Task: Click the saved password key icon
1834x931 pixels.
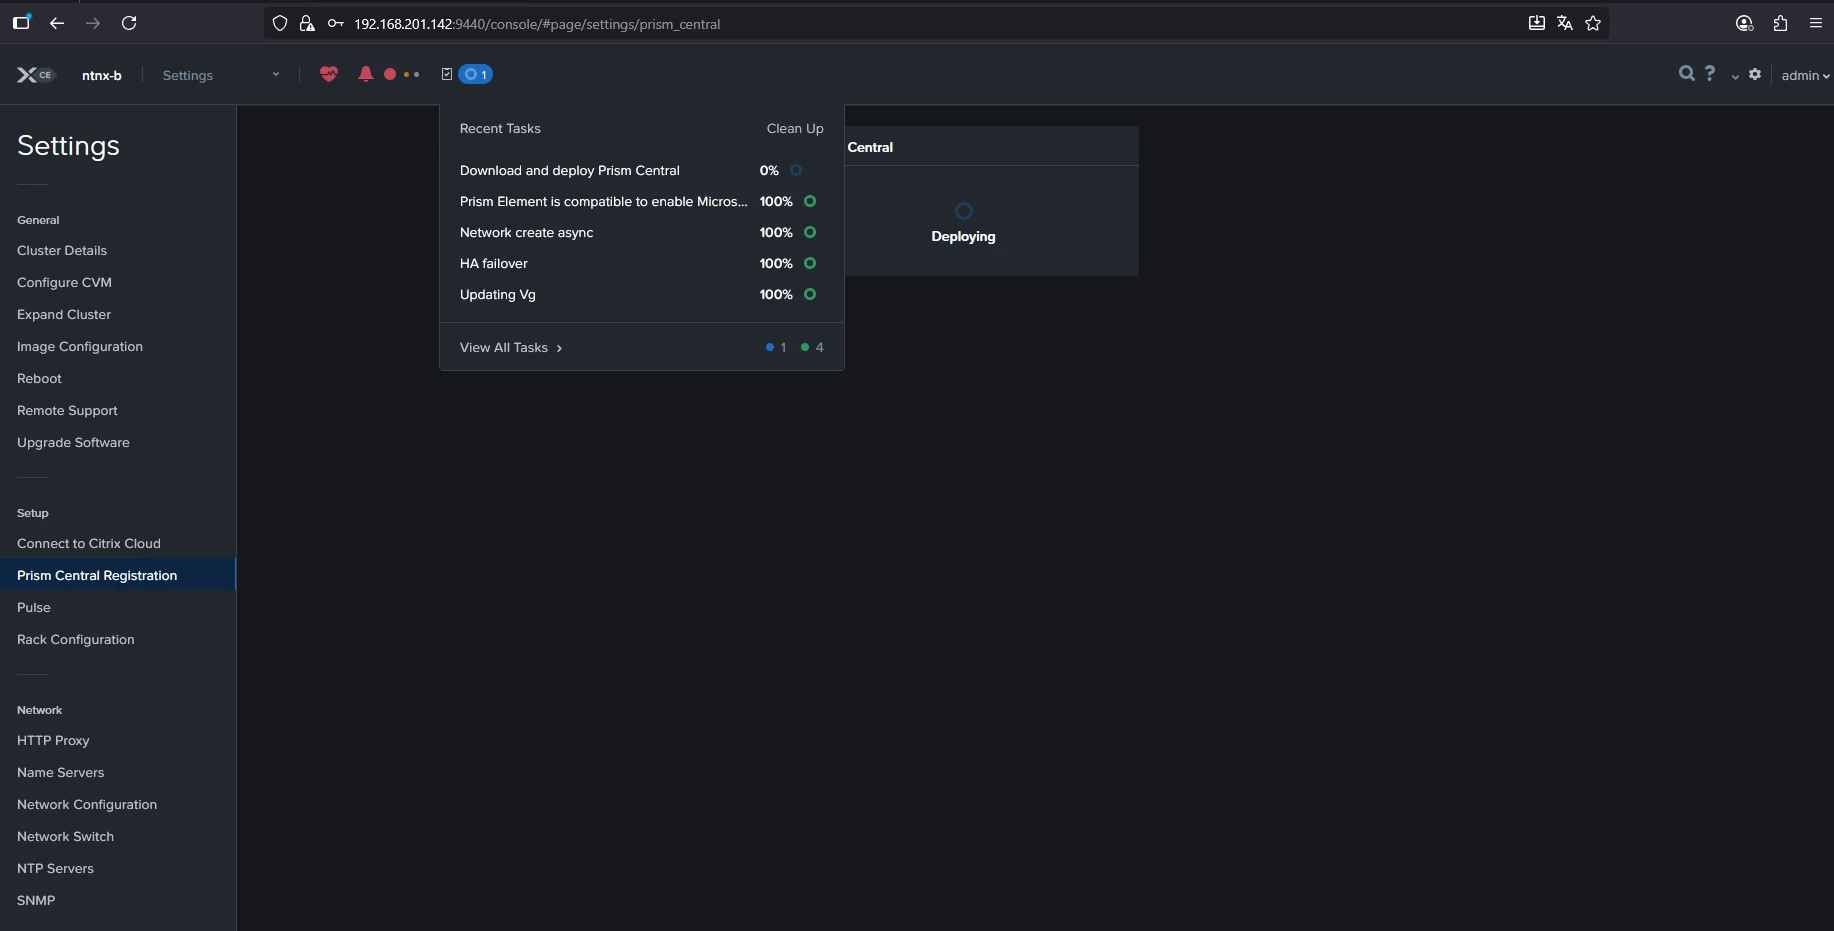Action: (x=336, y=23)
